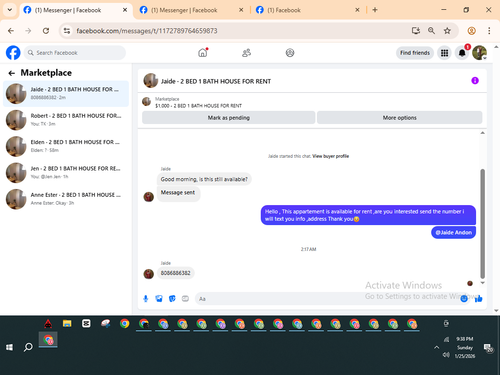Screen dimensions: 500x375
Task: Open the Elden conversation in list
Action: [x=66, y=146]
